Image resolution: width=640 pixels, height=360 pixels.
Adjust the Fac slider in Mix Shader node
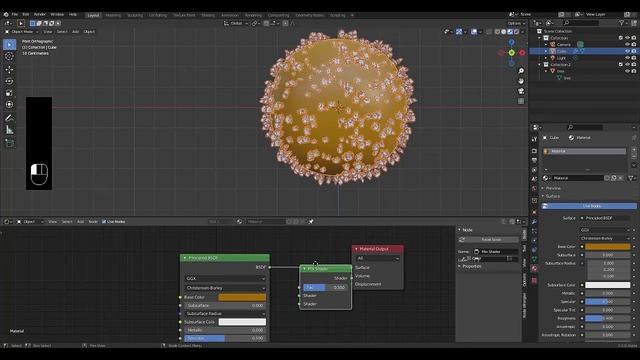326,287
